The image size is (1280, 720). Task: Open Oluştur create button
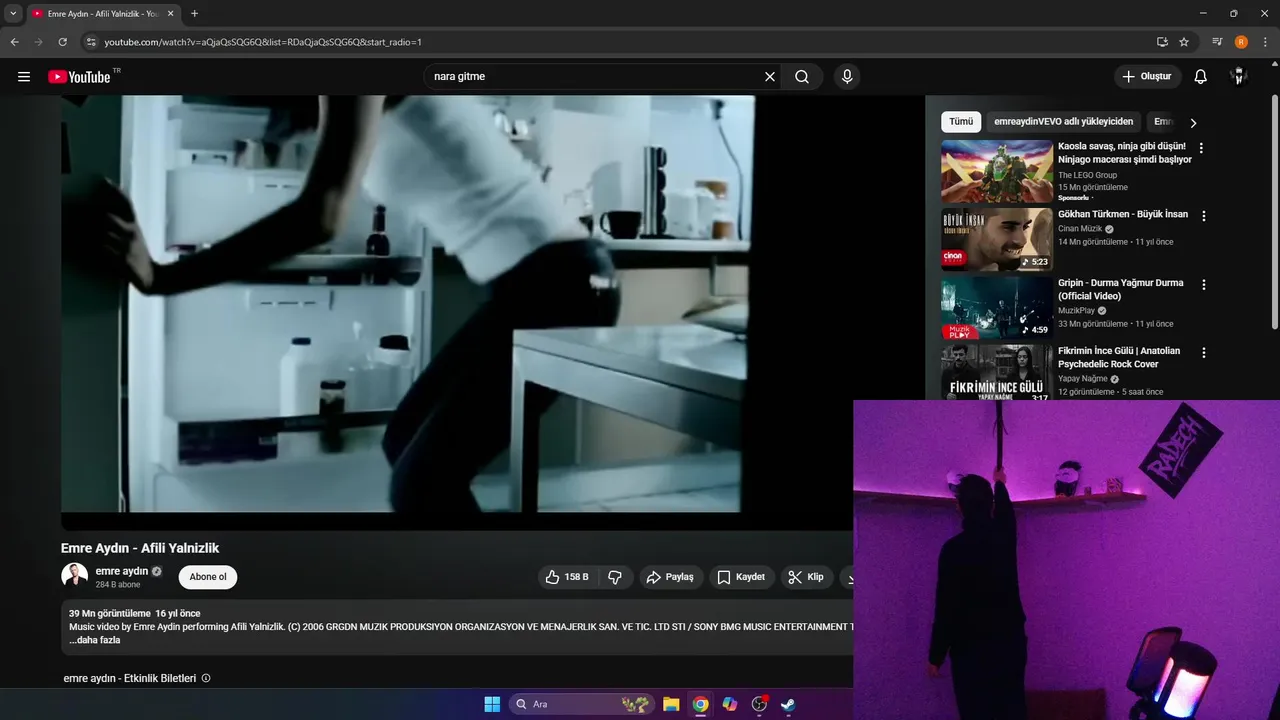[1148, 77]
